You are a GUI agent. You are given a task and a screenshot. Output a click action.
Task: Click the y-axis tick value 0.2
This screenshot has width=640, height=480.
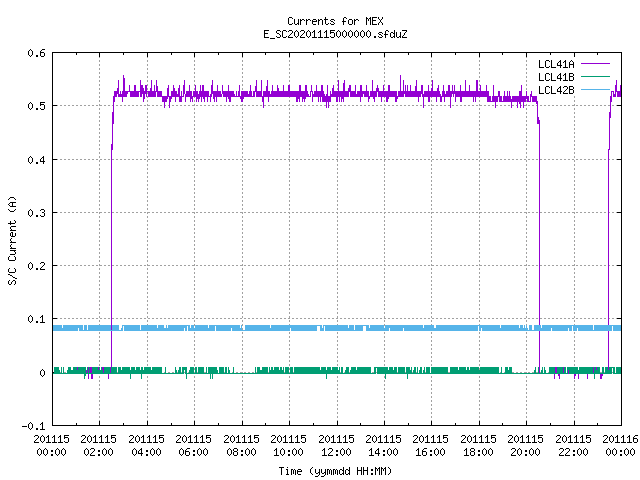tap(36, 266)
